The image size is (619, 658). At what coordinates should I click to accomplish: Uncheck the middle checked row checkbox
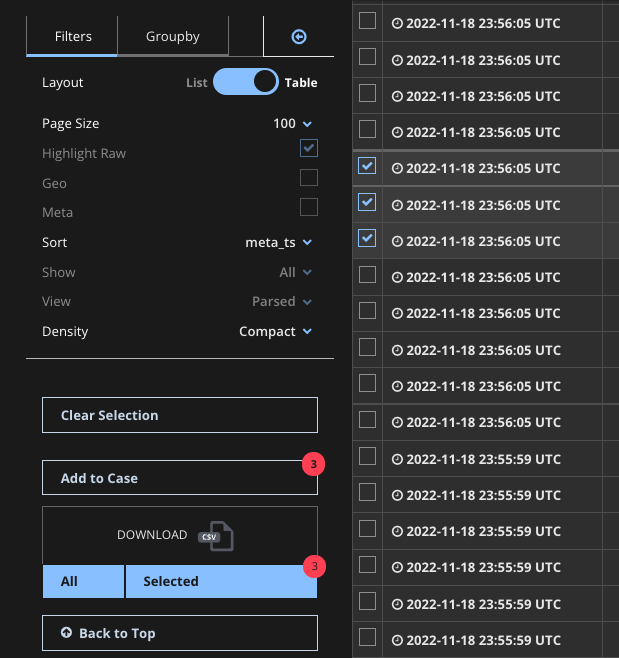(367, 202)
